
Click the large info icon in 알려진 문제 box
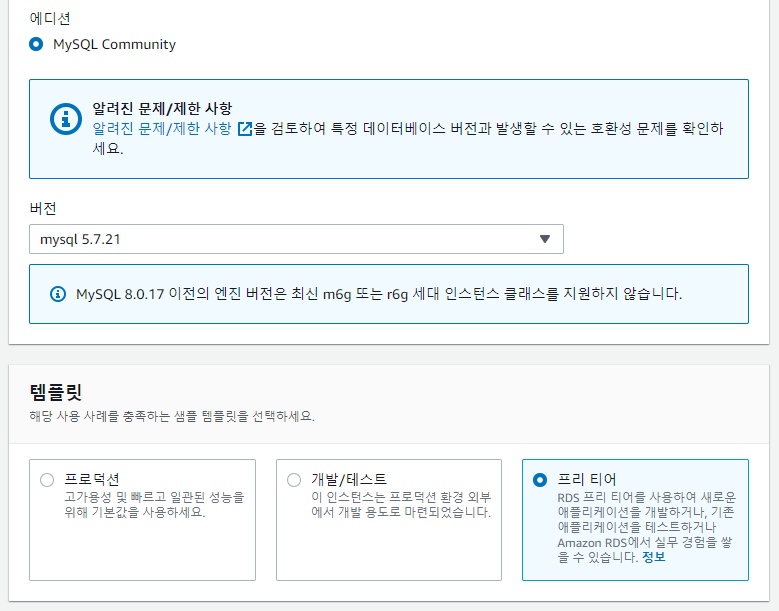pyautogui.click(x=66, y=119)
